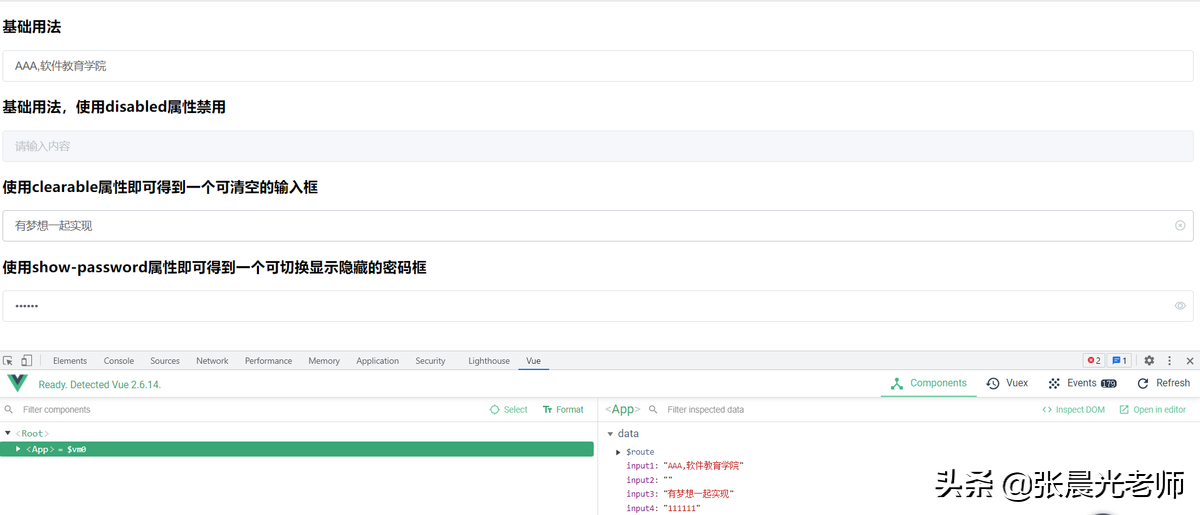Viewport: 1200px width, 515px height.
Task: Click the Refresh button in Vue DevTools
Action: tap(1163, 383)
